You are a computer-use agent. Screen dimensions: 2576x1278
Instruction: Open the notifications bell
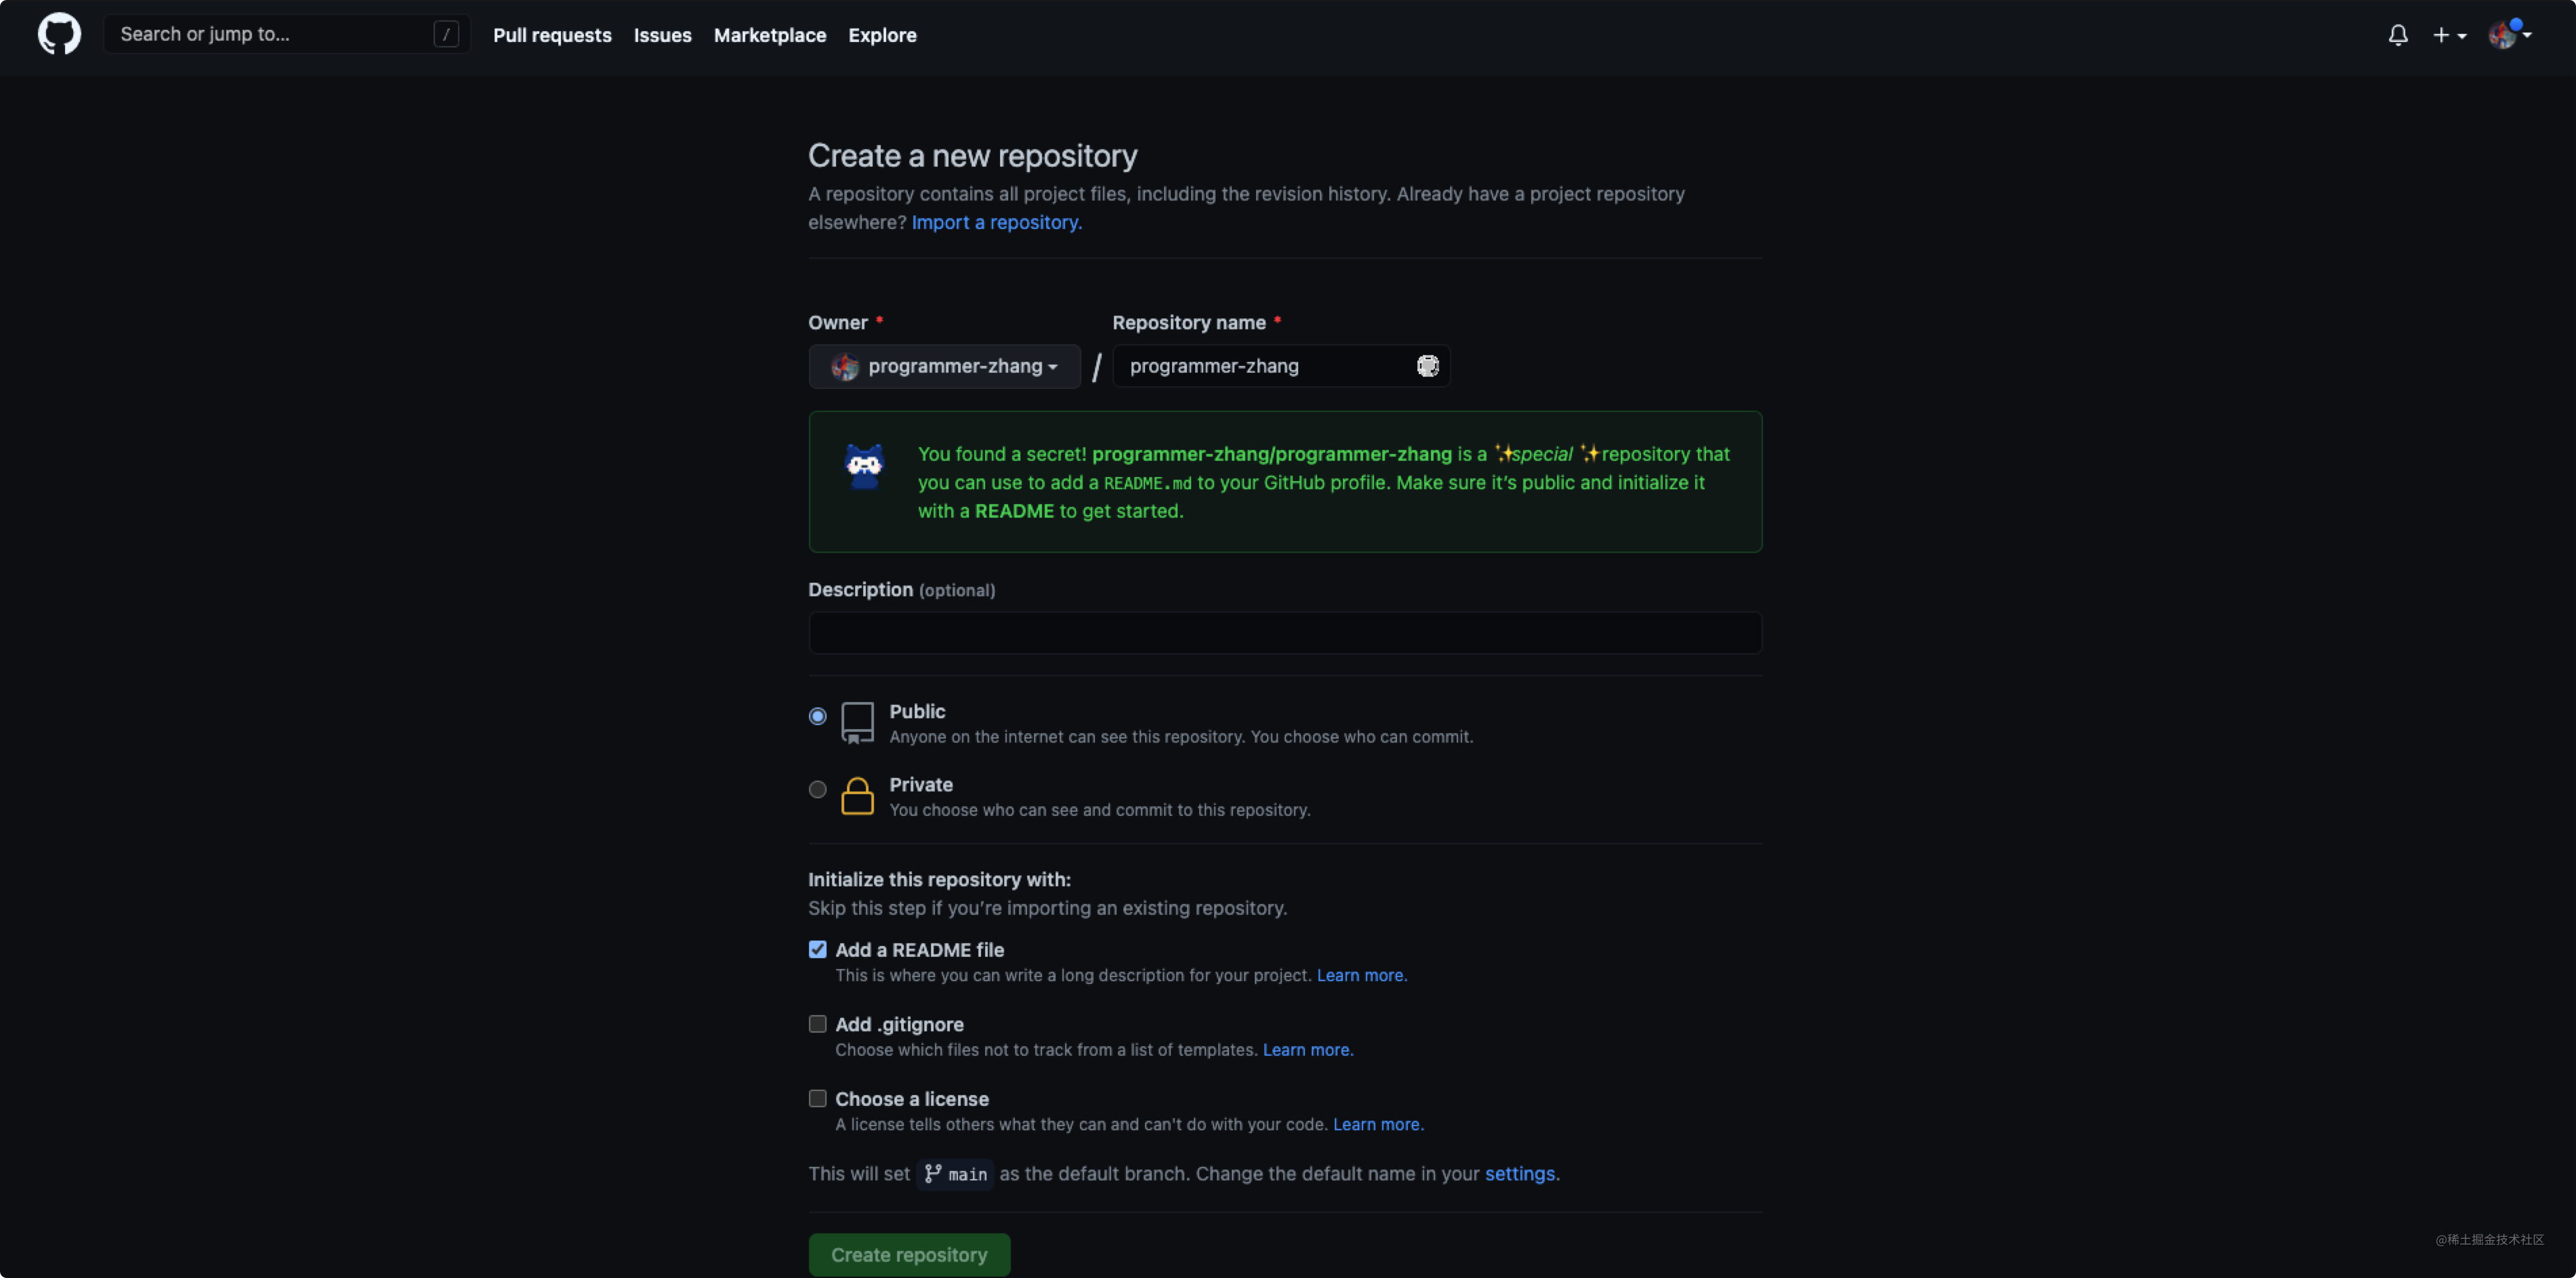[x=2398, y=35]
